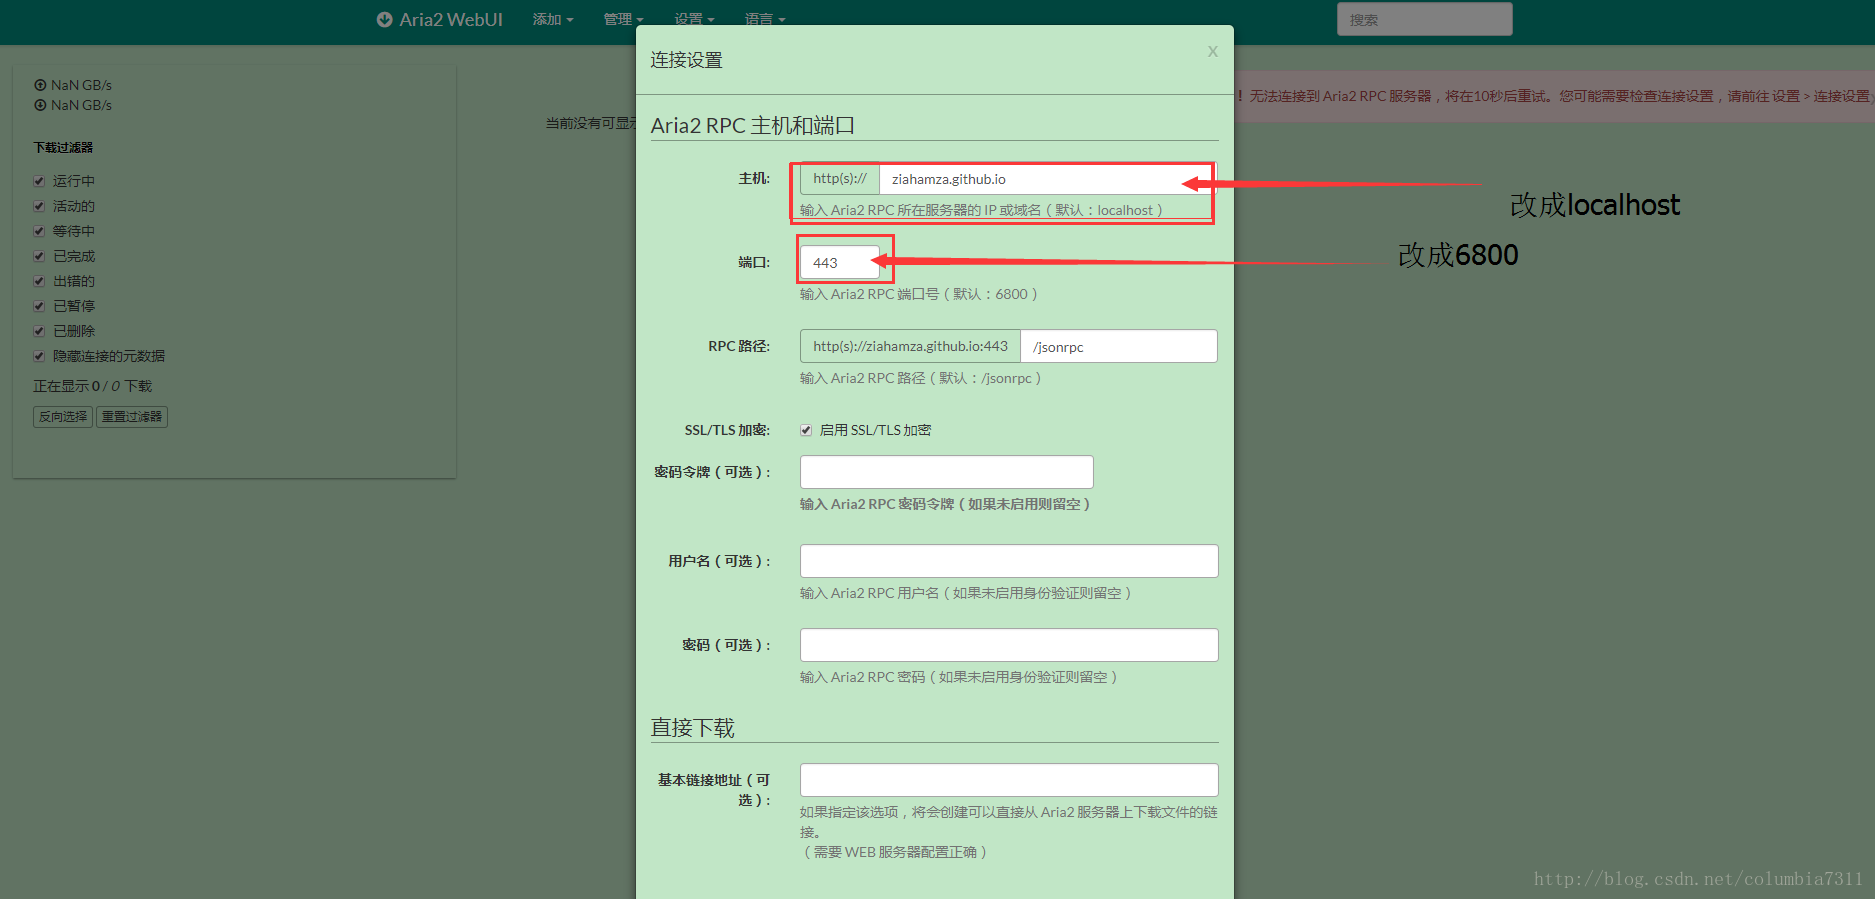The width and height of the screenshot is (1875, 899).
Task: Click the 用户名 username input field
Action: pos(1009,561)
